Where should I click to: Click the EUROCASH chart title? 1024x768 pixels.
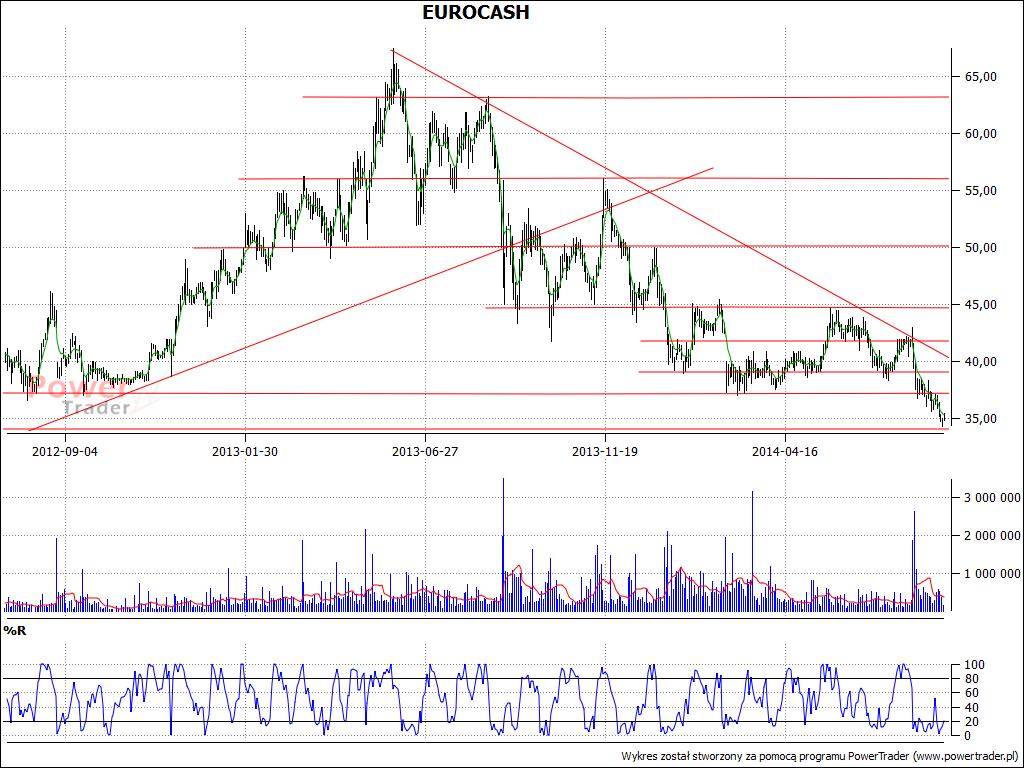[x=475, y=12]
